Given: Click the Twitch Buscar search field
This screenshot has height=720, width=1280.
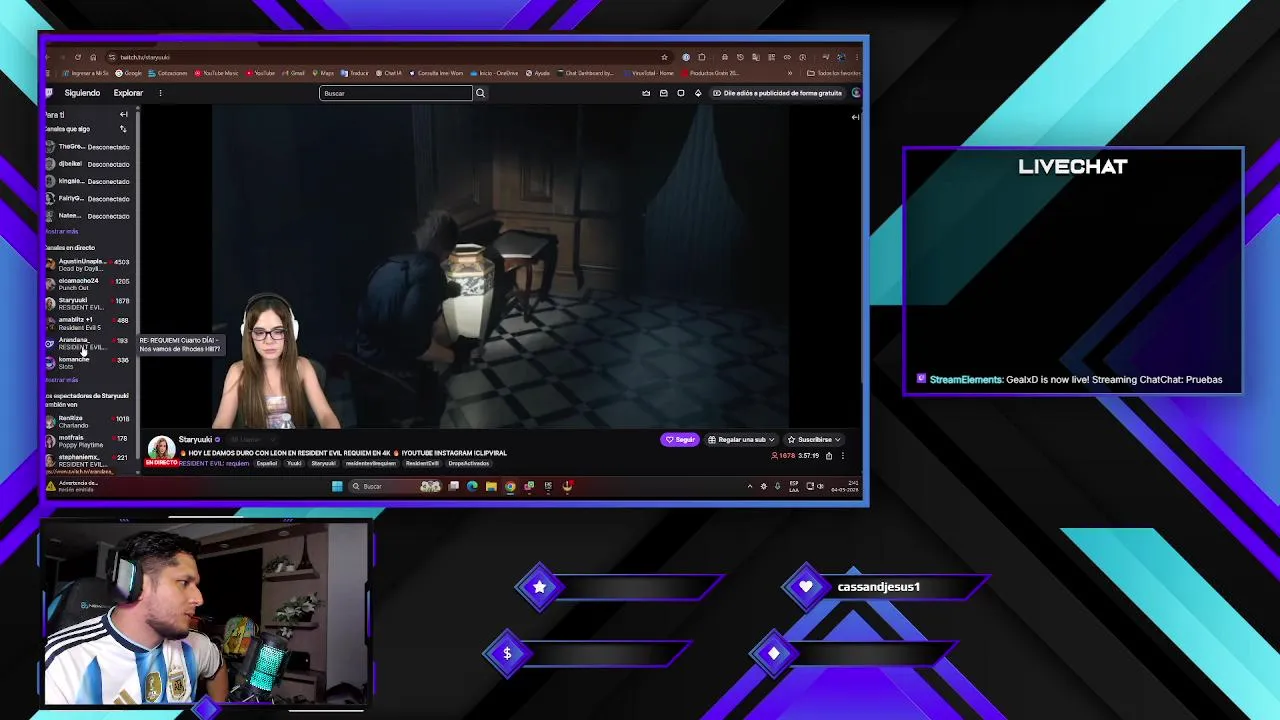Looking at the screenshot, I should pos(396,93).
